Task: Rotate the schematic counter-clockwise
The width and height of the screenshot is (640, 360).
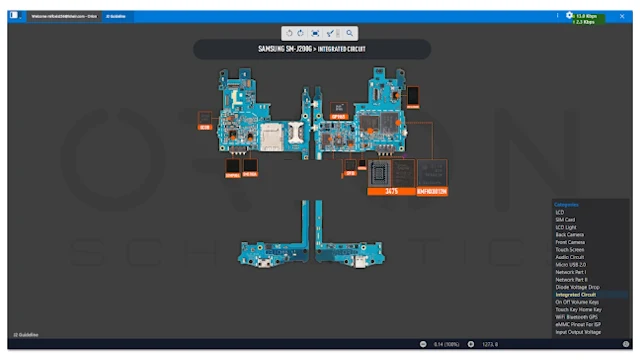Action: click(289, 33)
